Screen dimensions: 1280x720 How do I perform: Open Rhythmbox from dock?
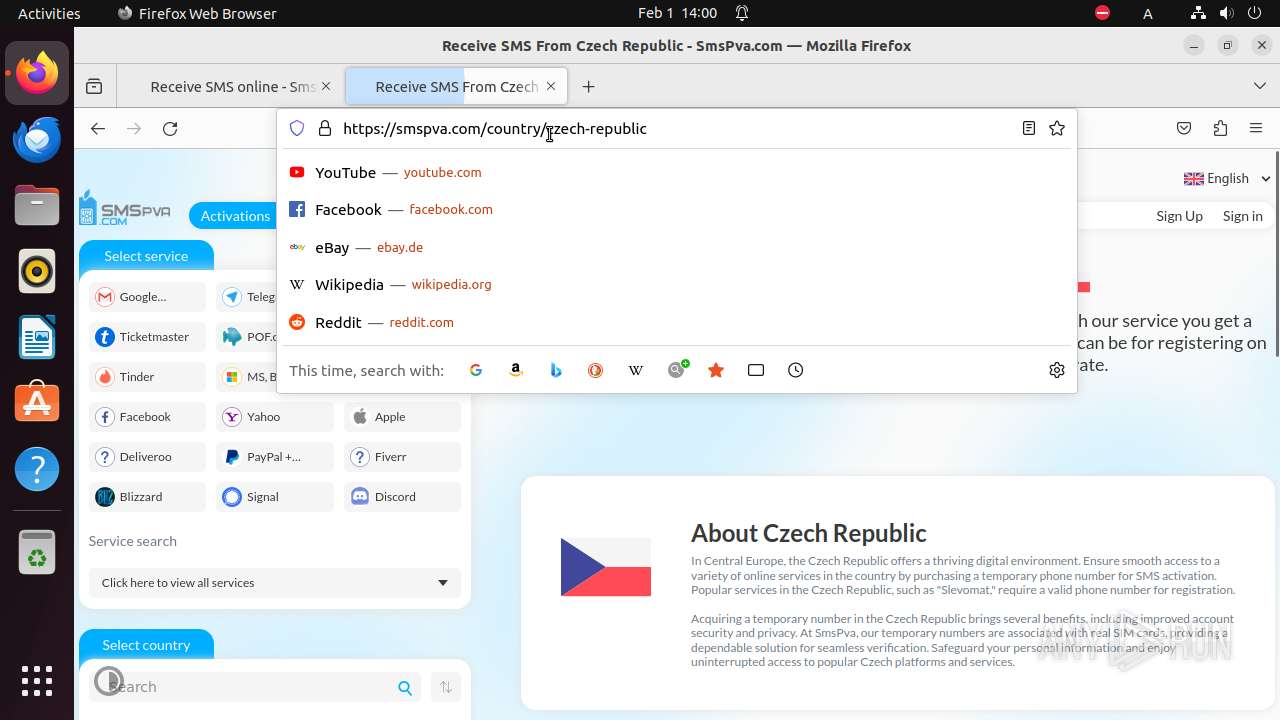[37, 271]
